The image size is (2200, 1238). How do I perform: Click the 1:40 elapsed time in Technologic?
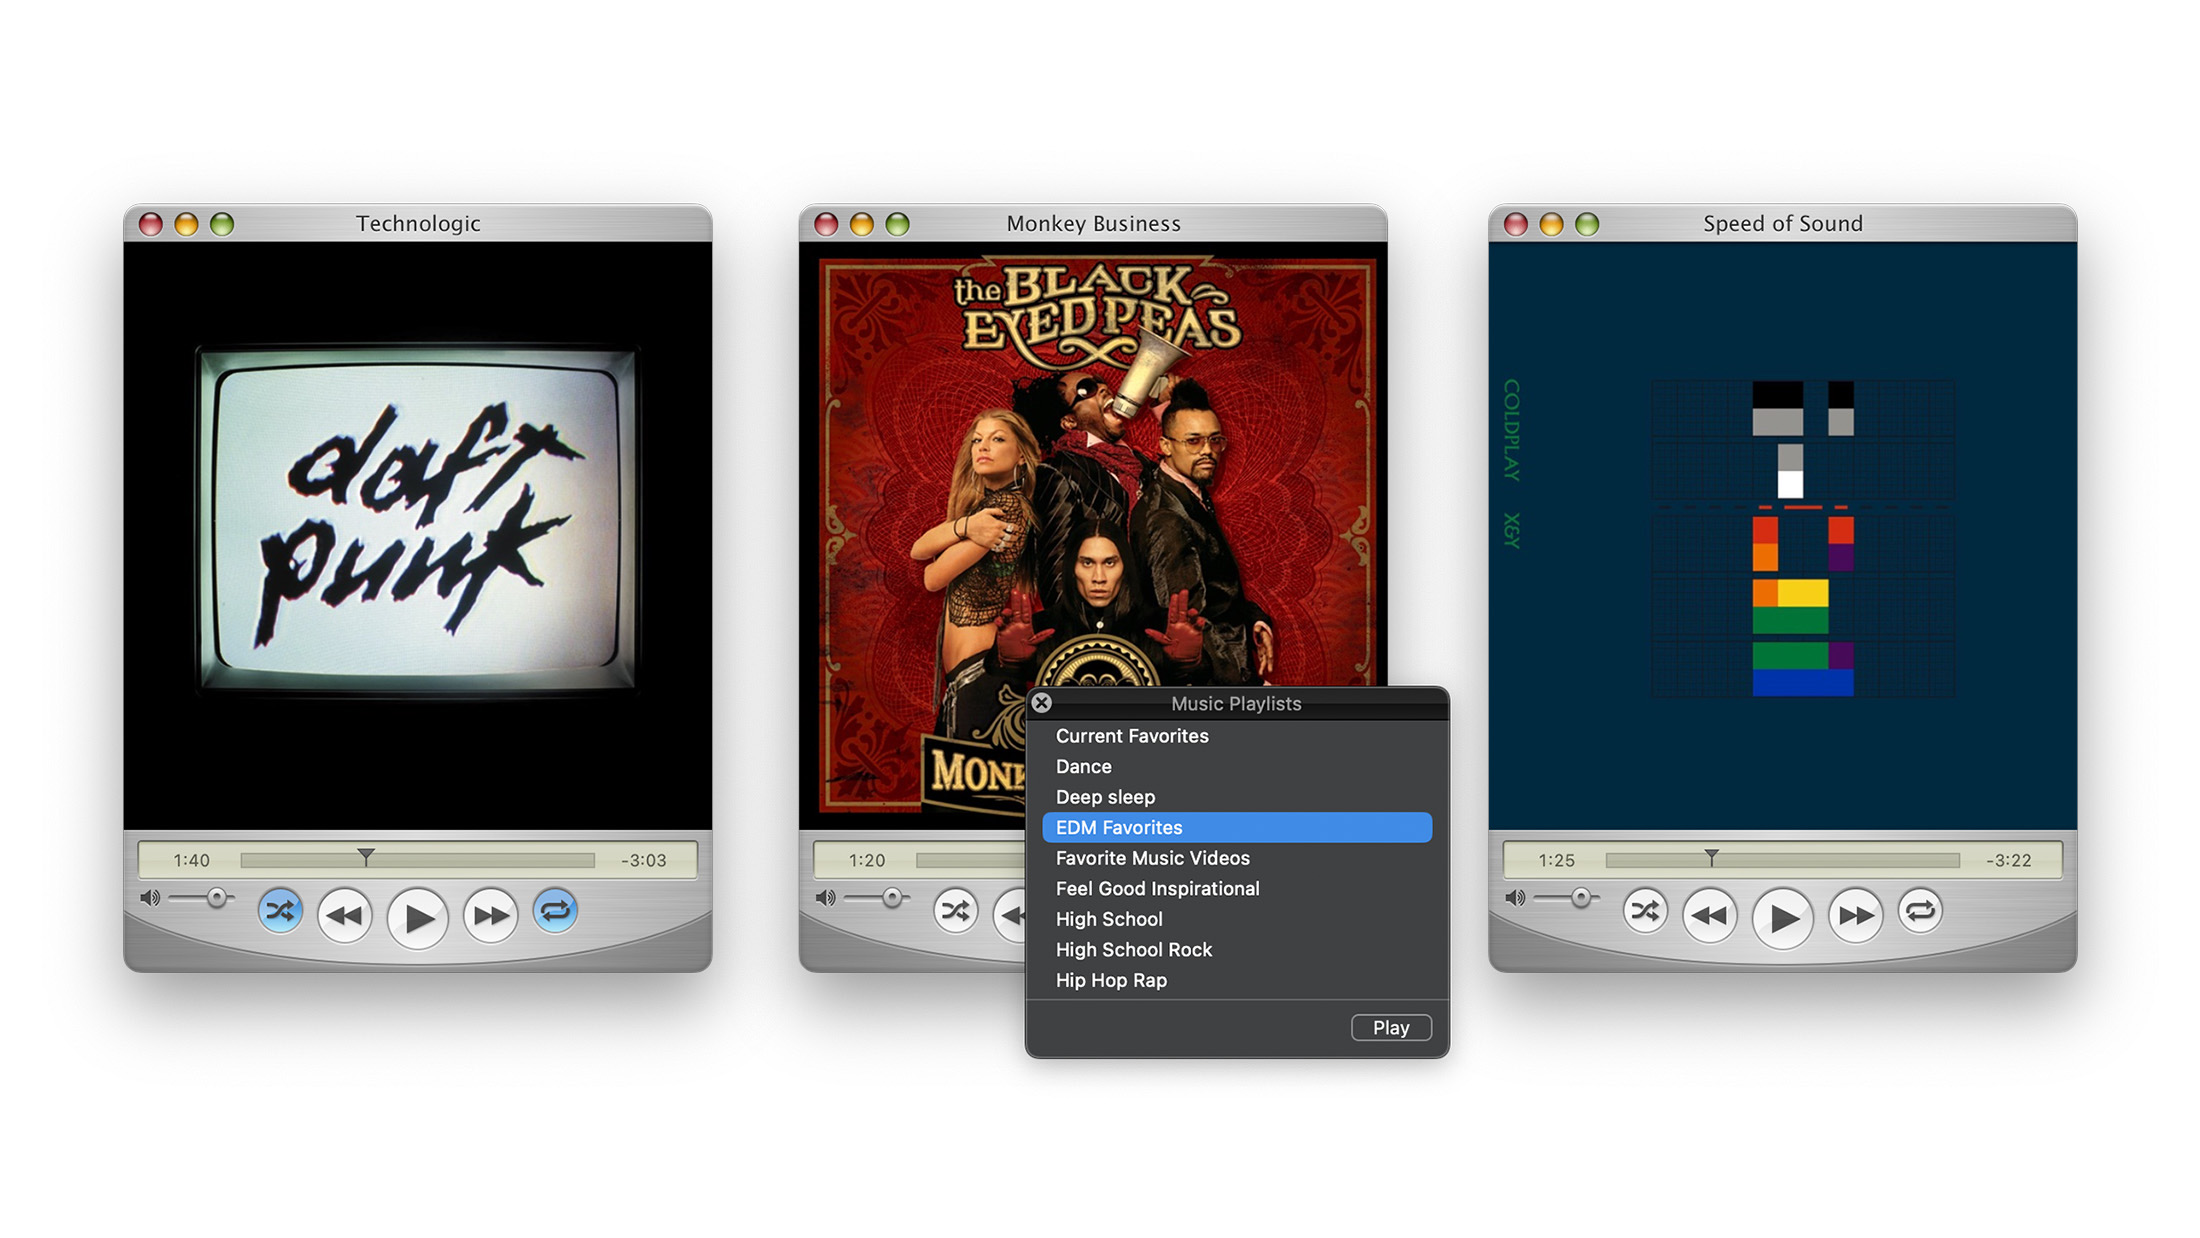(191, 860)
